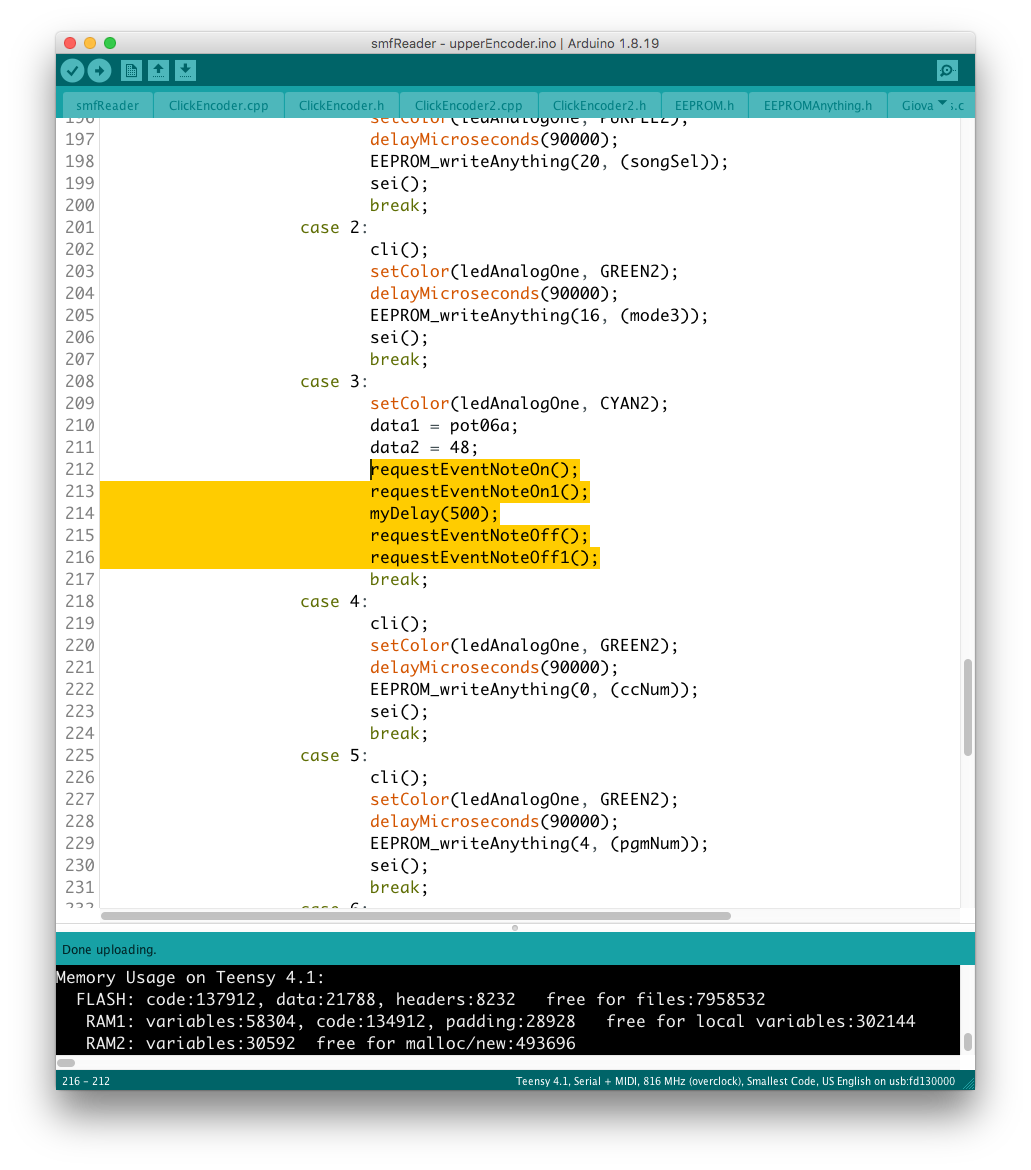The image size is (1031, 1170).
Task: Click the Upload arrow icon
Action: [x=99, y=70]
